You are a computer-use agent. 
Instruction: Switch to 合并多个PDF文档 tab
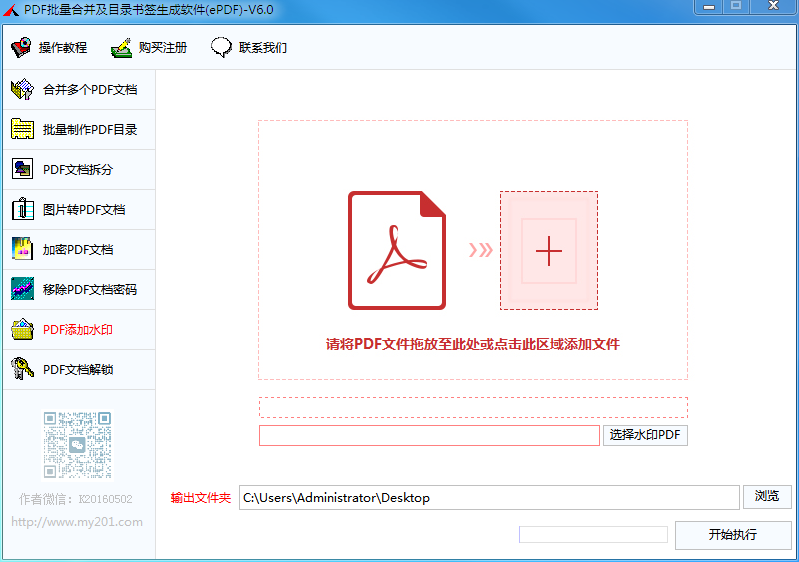(x=79, y=90)
